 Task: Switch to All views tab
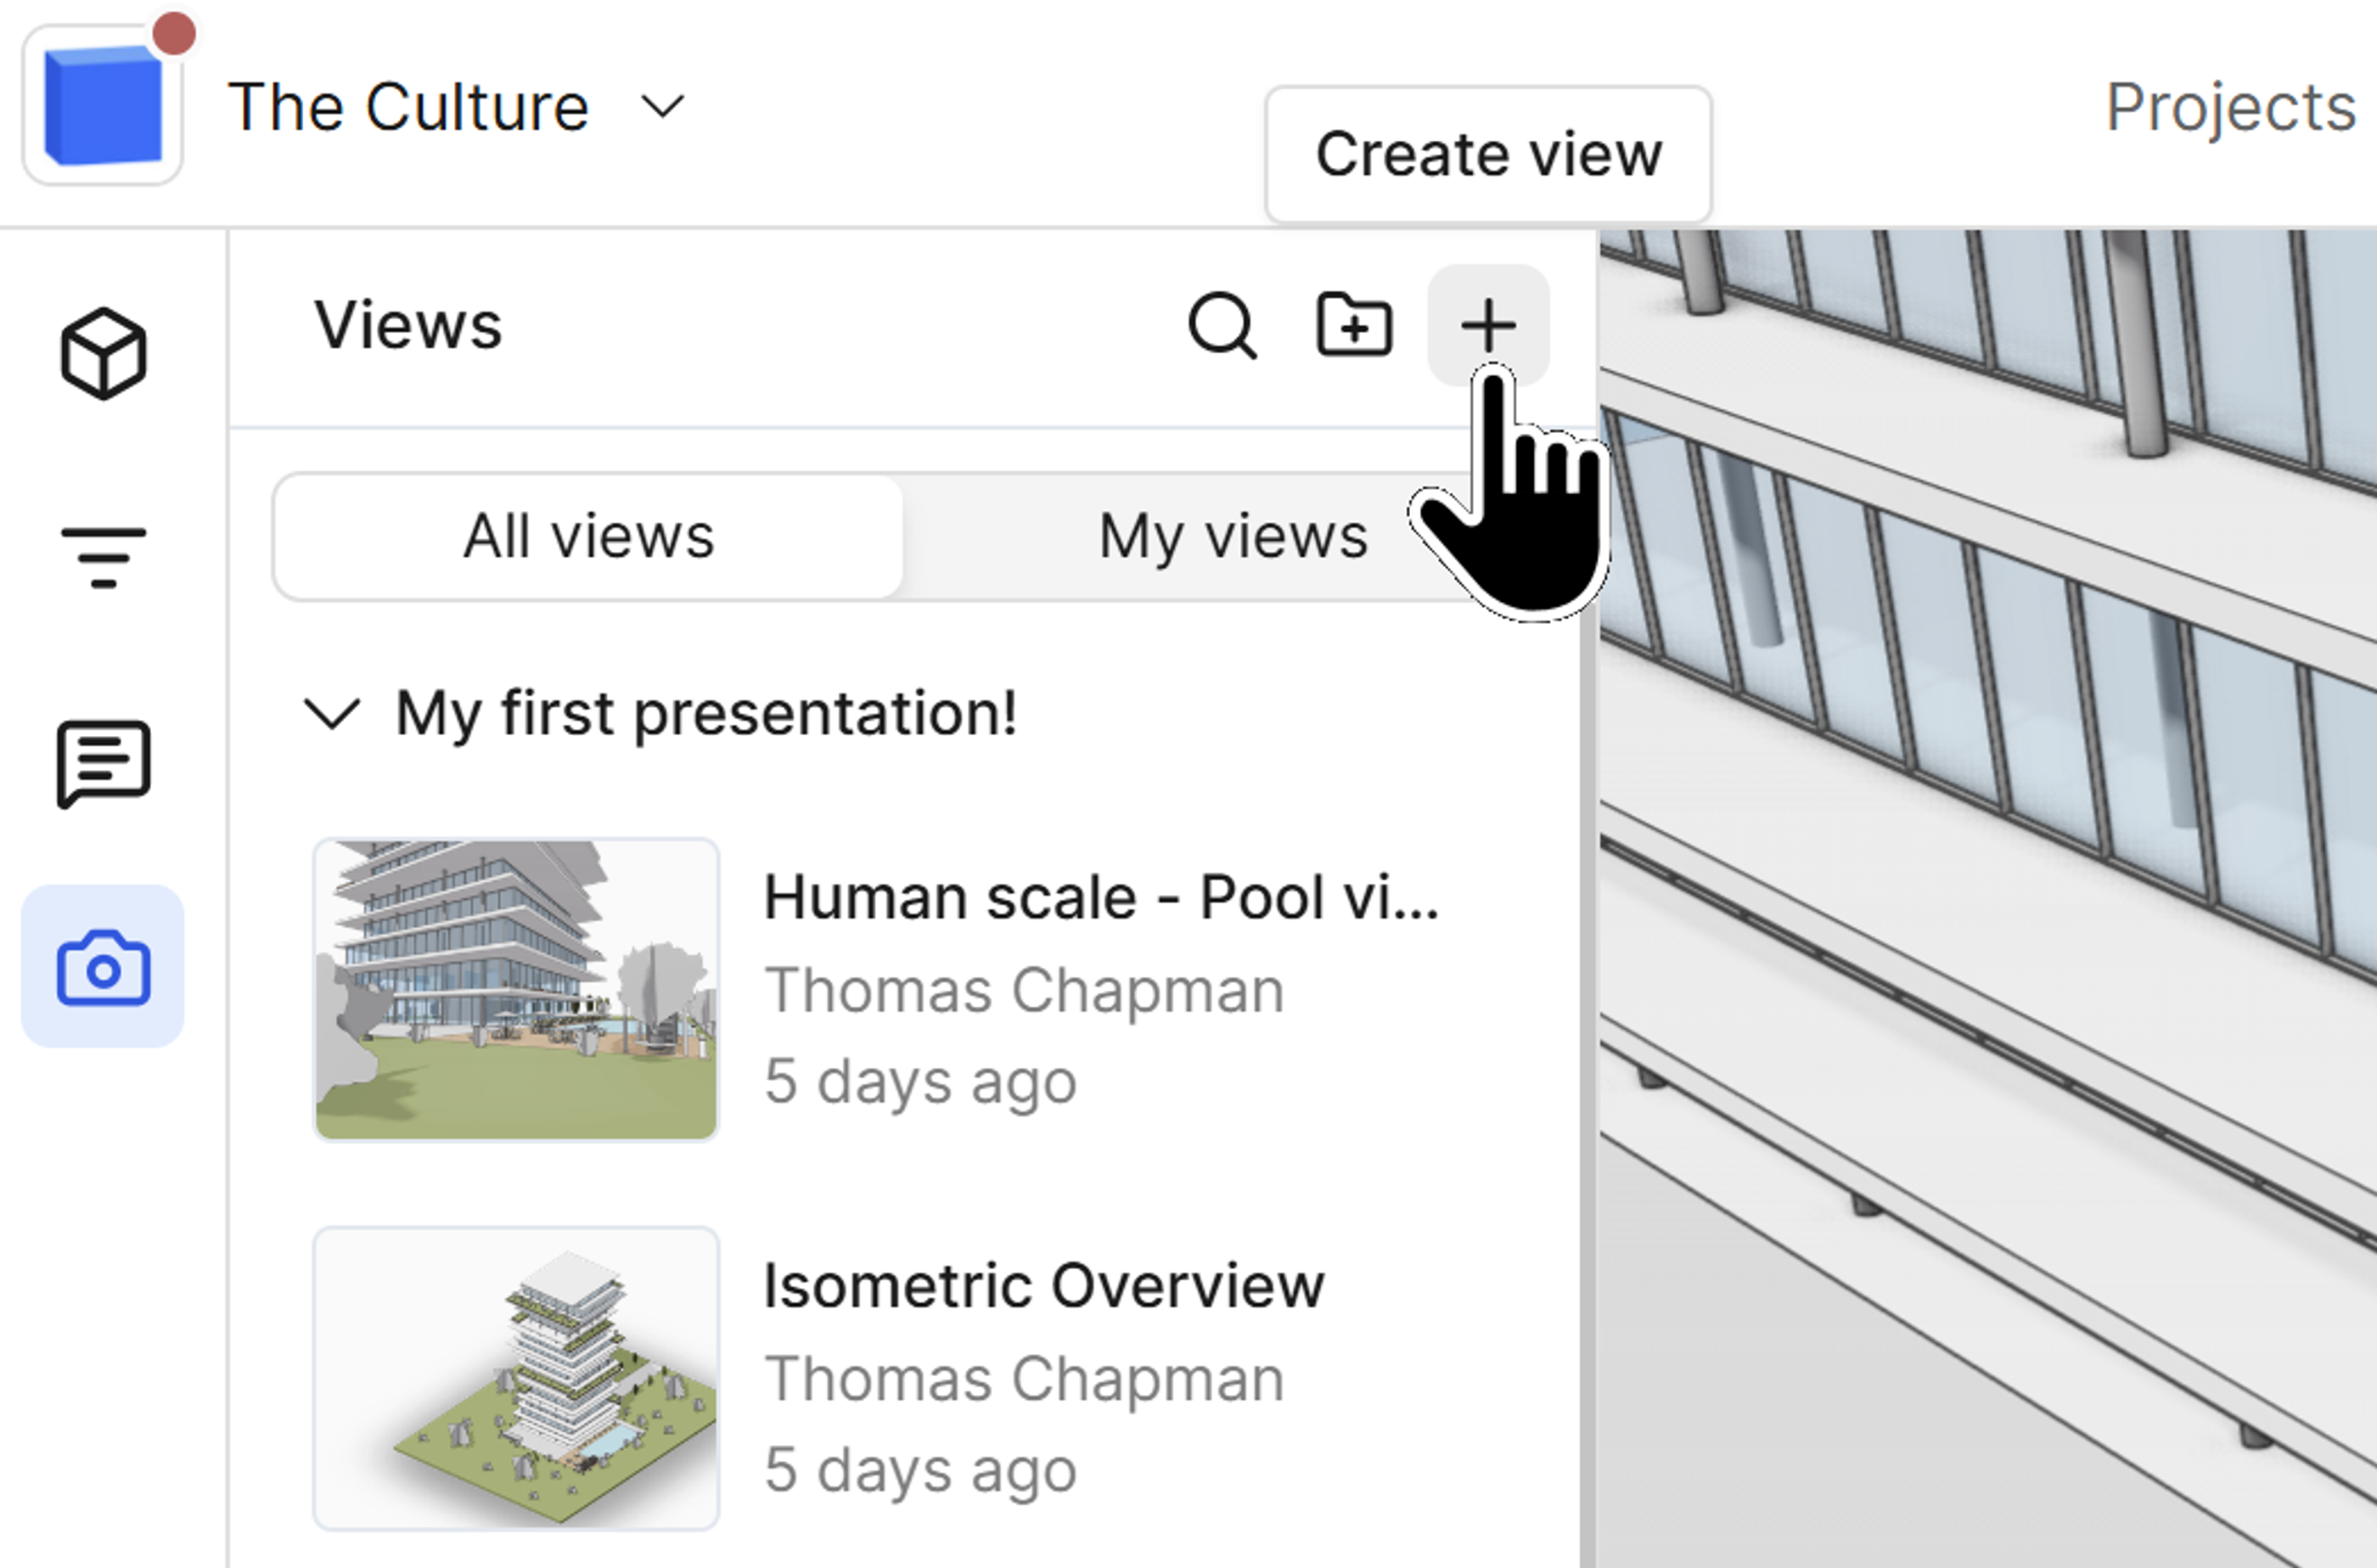coord(588,537)
